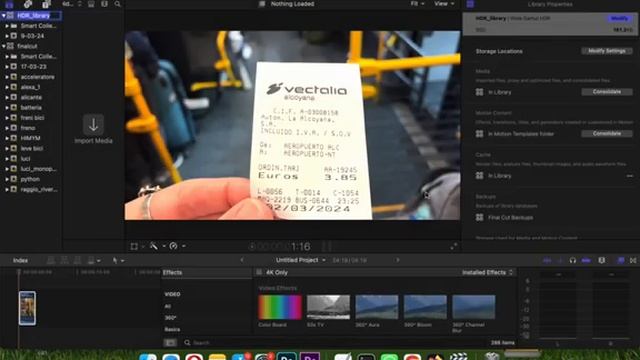The width and height of the screenshot is (640, 360).
Task: Enter full screen viewer playback
Action: (453, 246)
